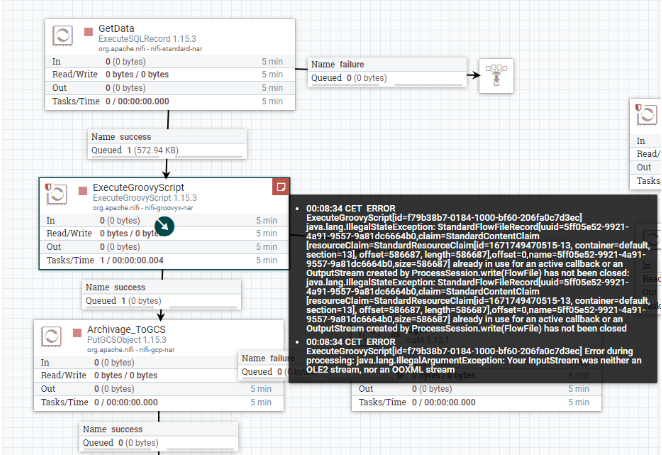Click the 'ExecuteGroovyScript 1.15.3' type label
Viewport: 662px width, 455px height.
click(x=145, y=198)
